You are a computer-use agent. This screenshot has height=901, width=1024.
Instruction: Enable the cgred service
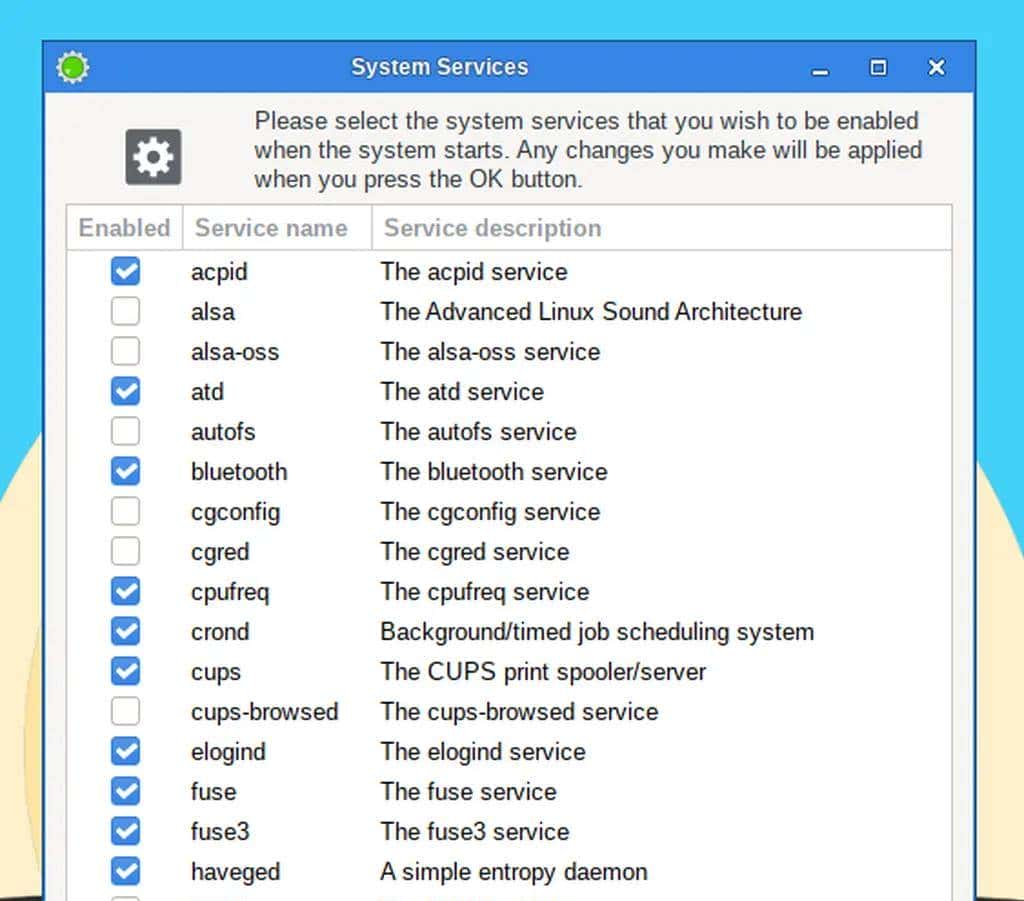point(125,551)
